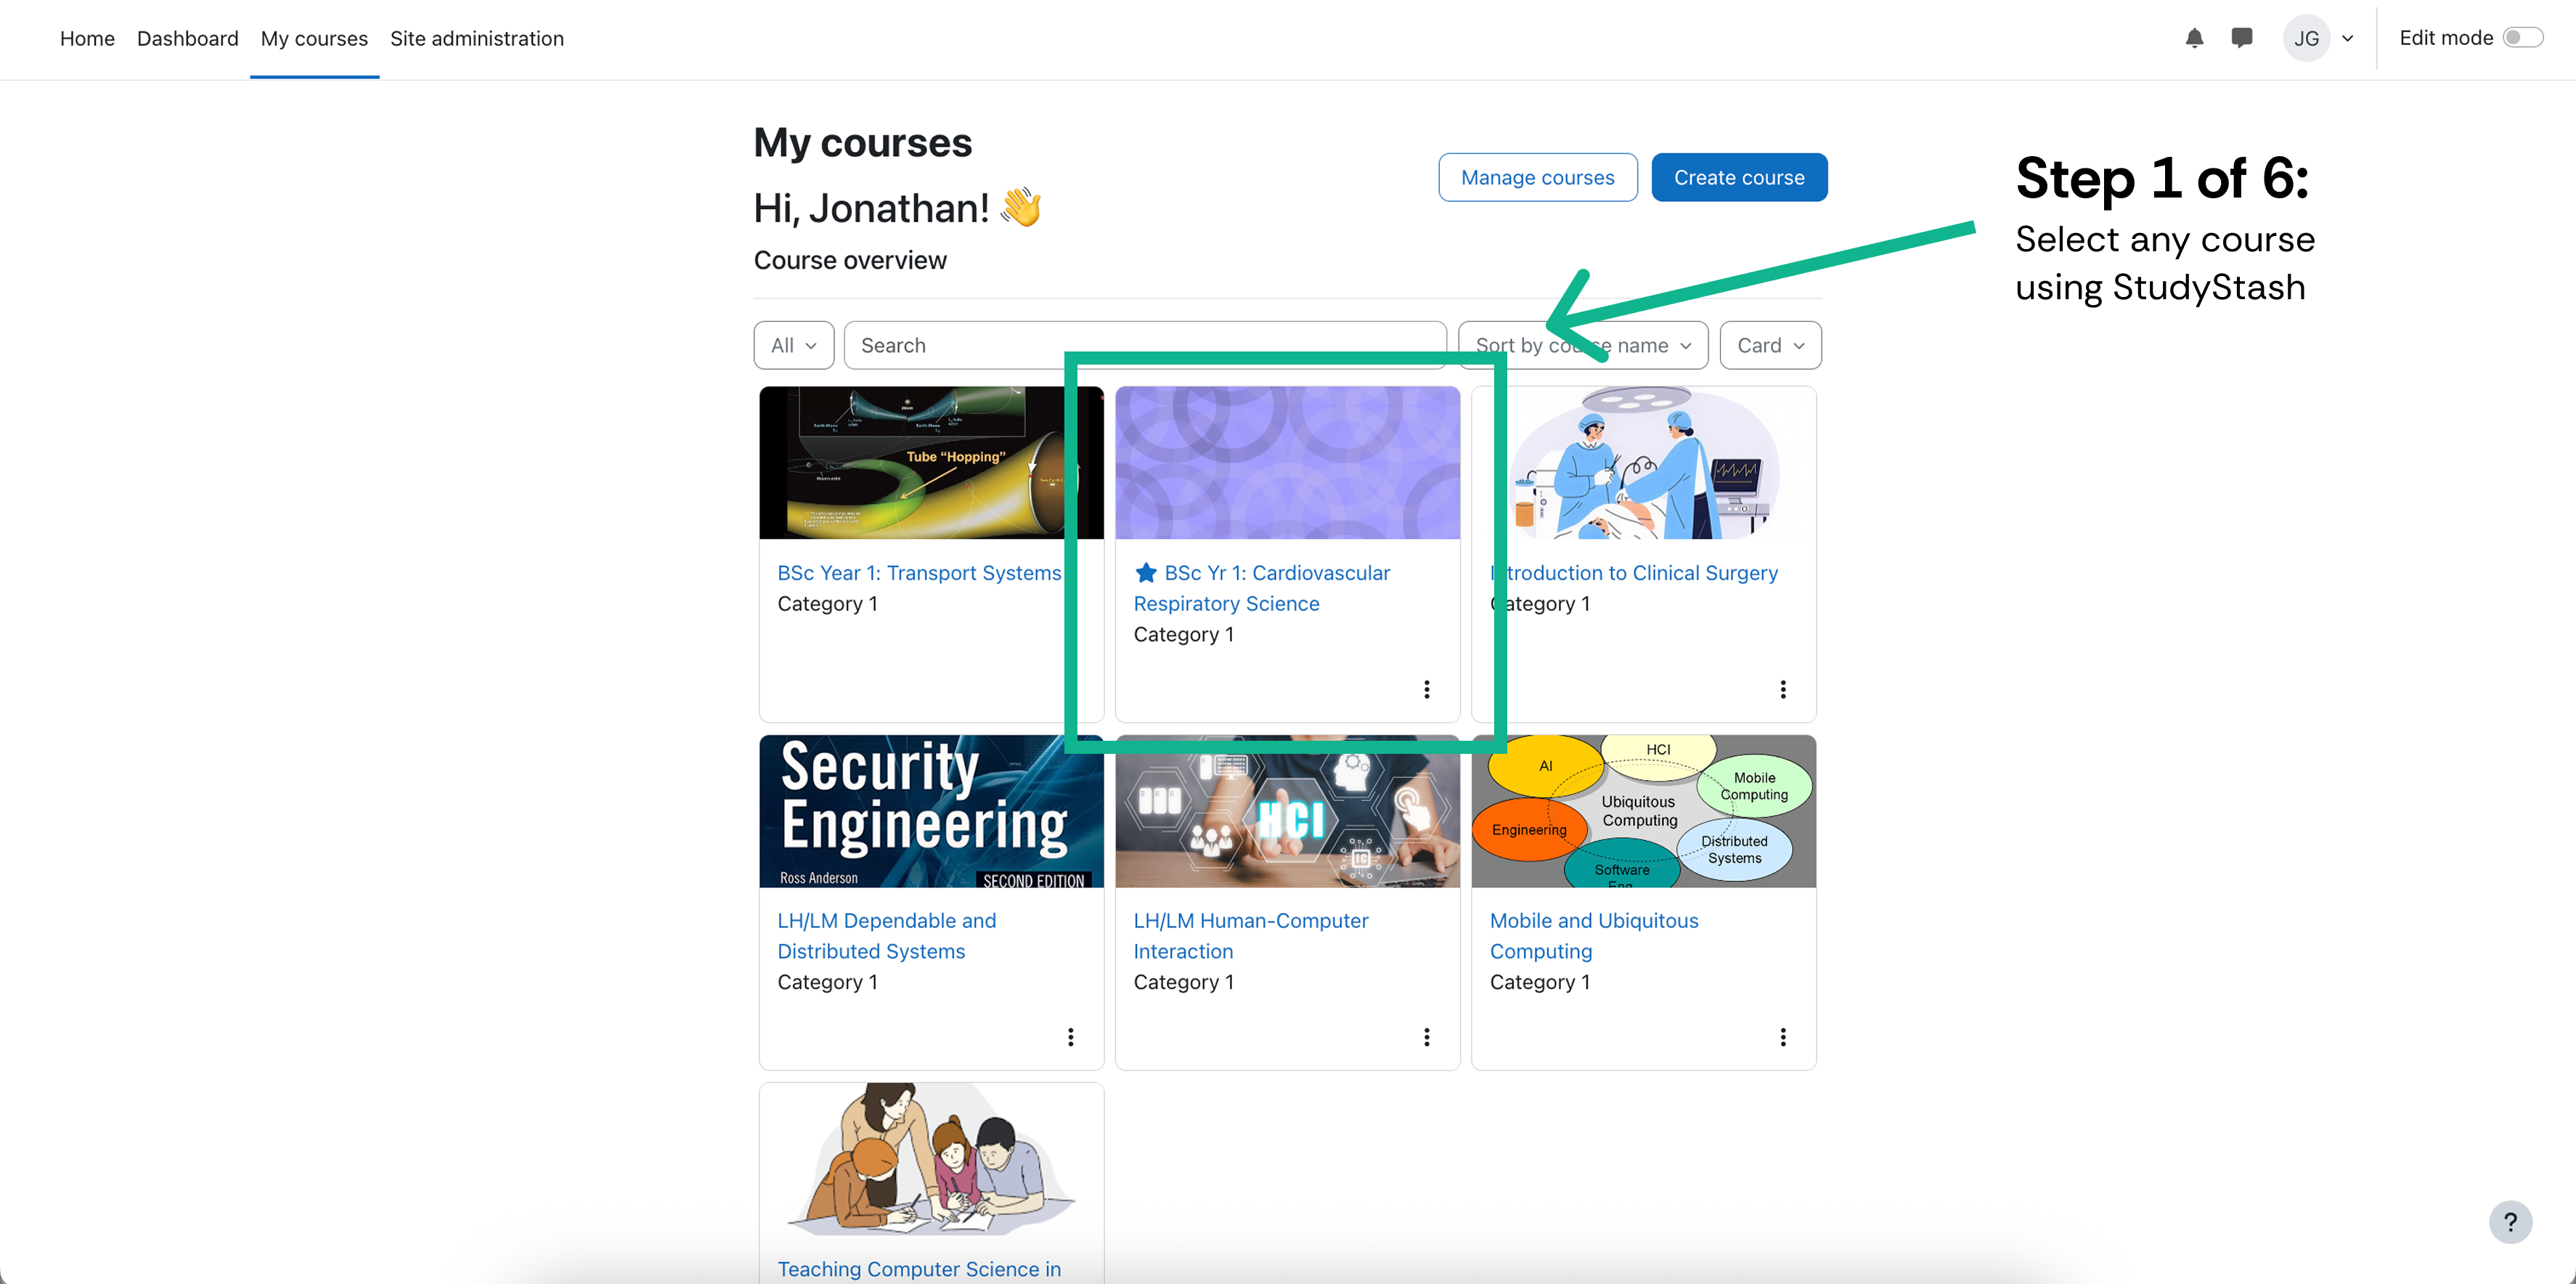Click the Manage courses button

(x=1538, y=177)
